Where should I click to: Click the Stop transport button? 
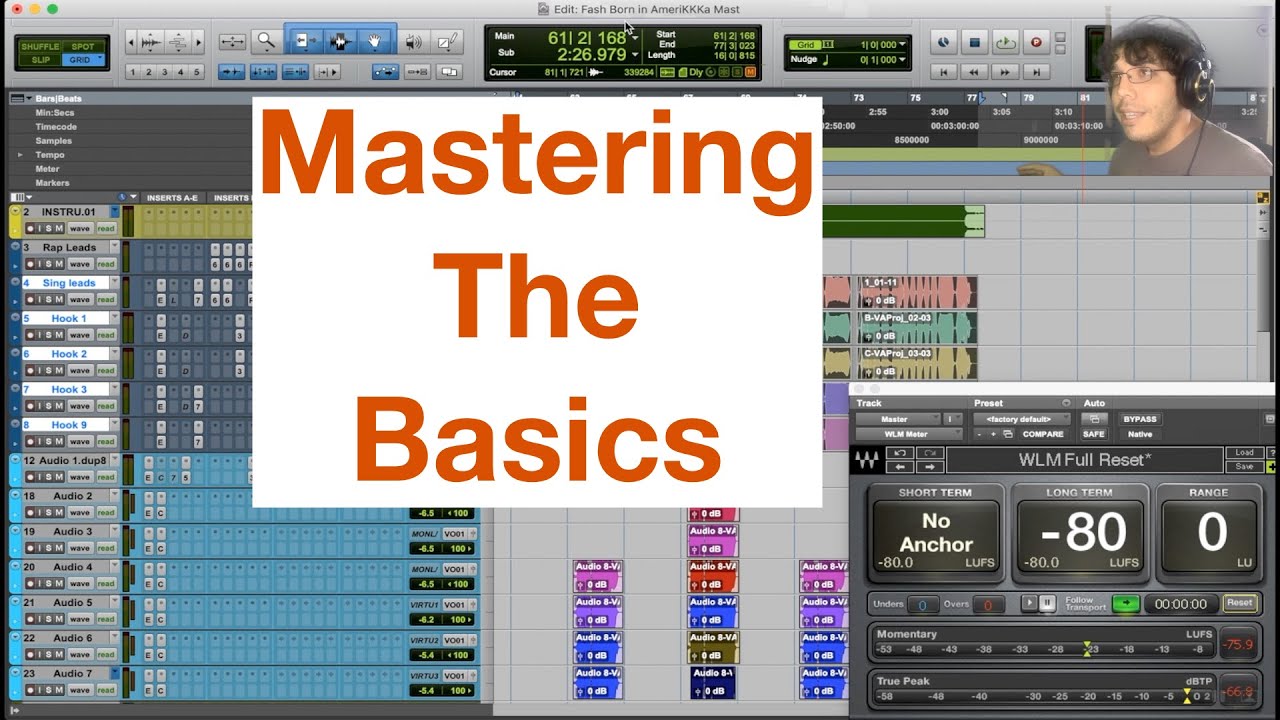pos(975,42)
